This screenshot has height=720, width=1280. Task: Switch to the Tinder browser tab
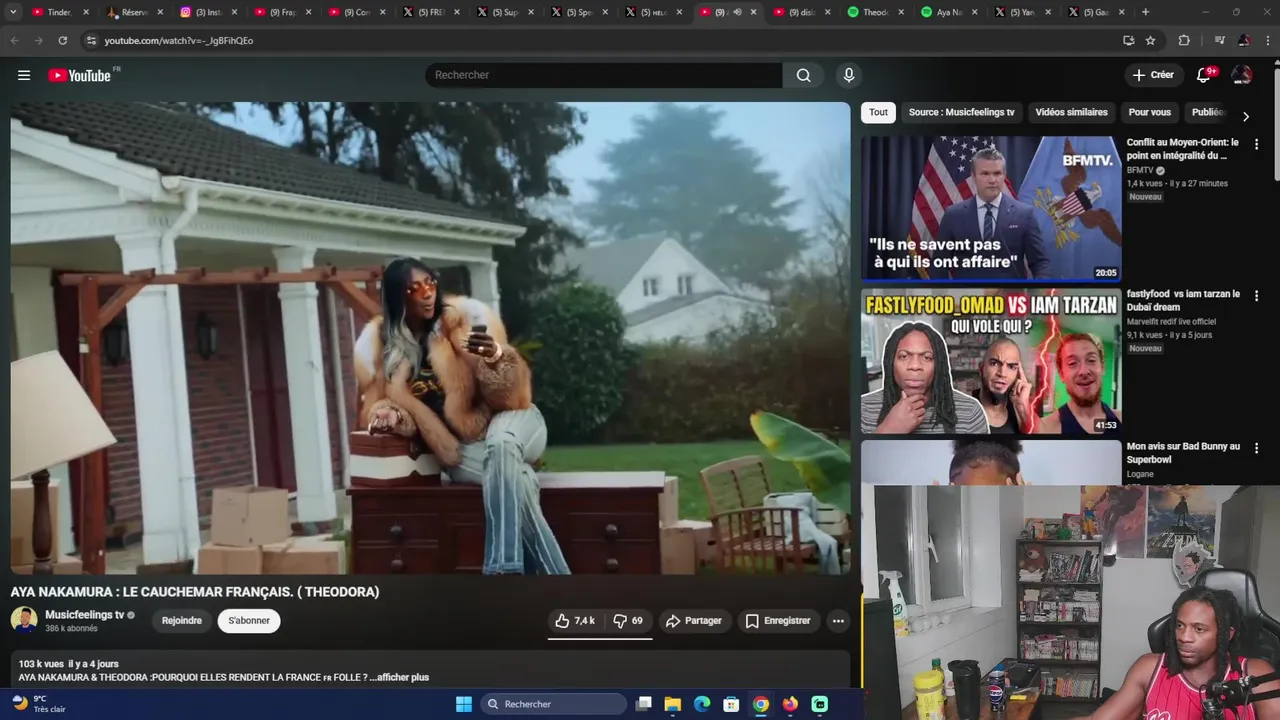pyautogui.click(x=60, y=12)
